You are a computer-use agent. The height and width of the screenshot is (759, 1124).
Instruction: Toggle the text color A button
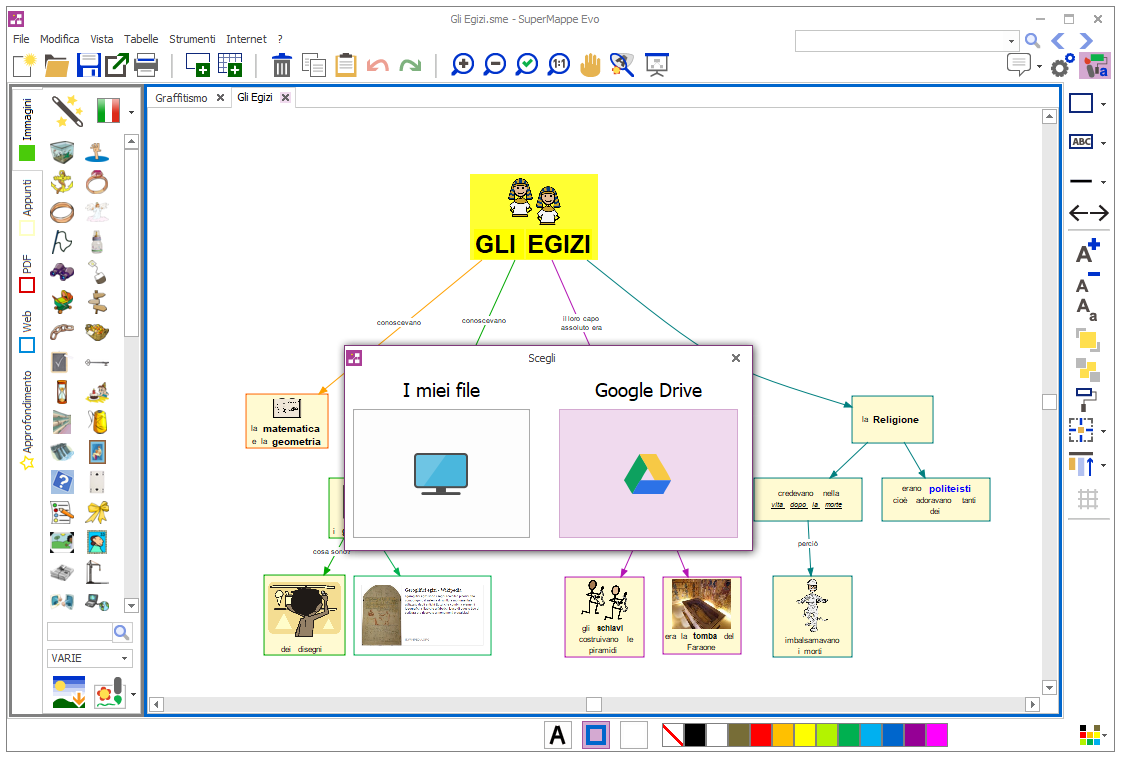(558, 735)
